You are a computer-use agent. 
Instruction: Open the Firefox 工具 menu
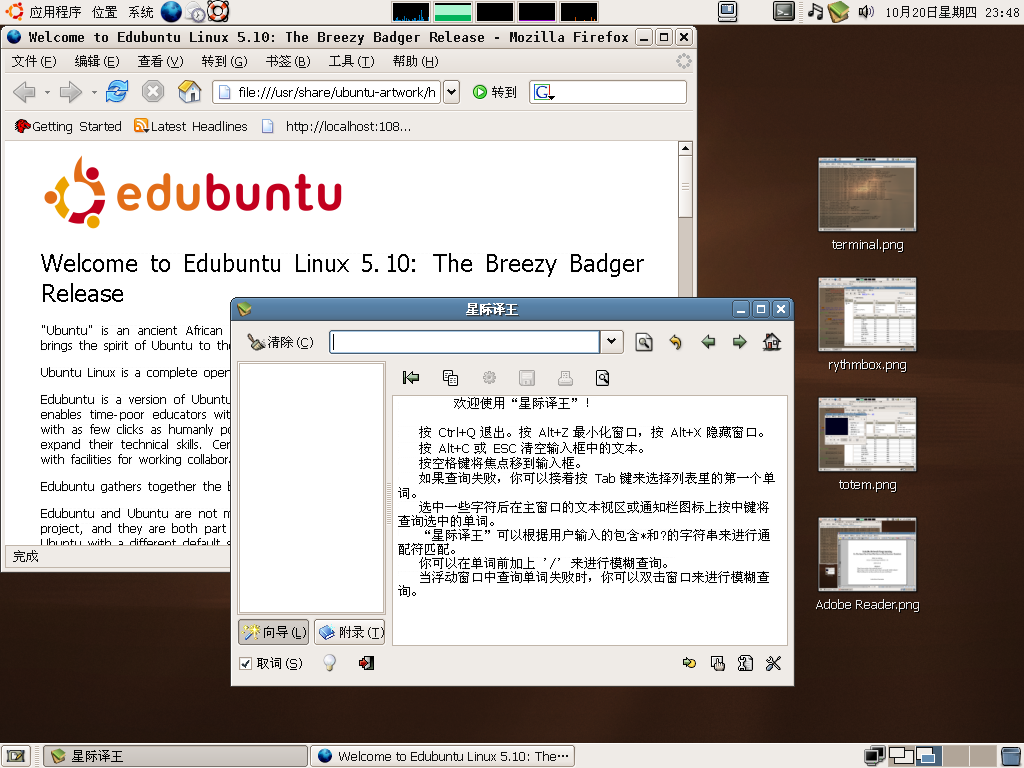pos(351,61)
